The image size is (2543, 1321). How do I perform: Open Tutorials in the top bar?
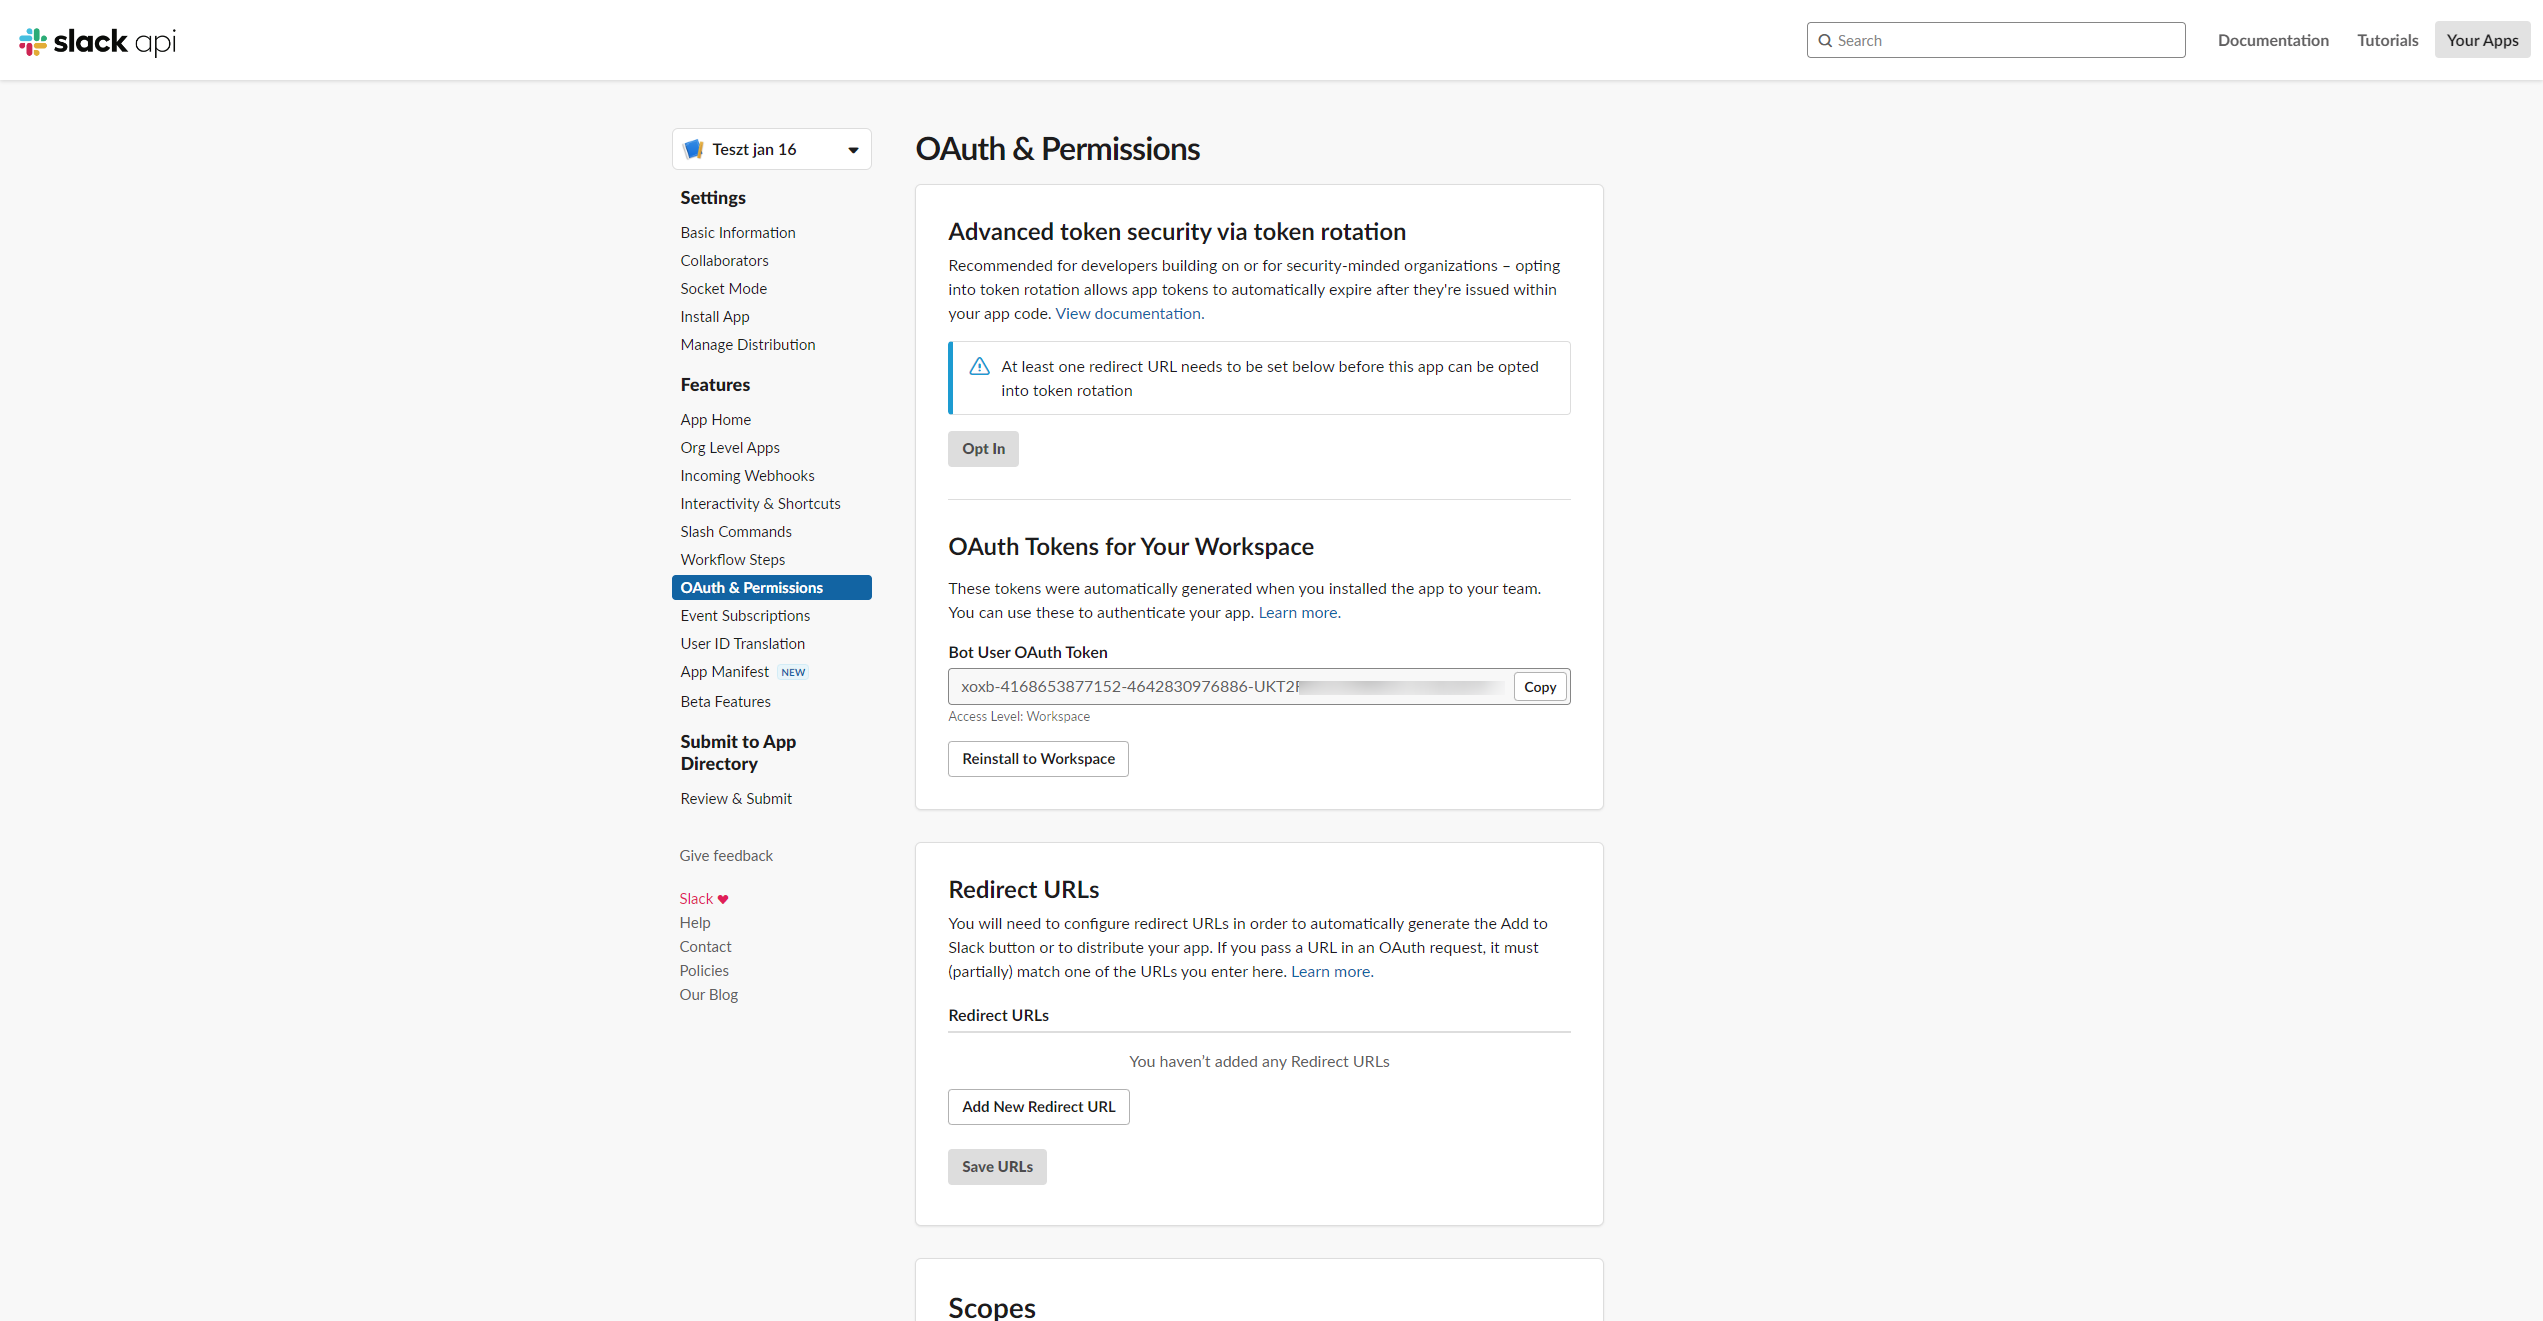(2387, 40)
